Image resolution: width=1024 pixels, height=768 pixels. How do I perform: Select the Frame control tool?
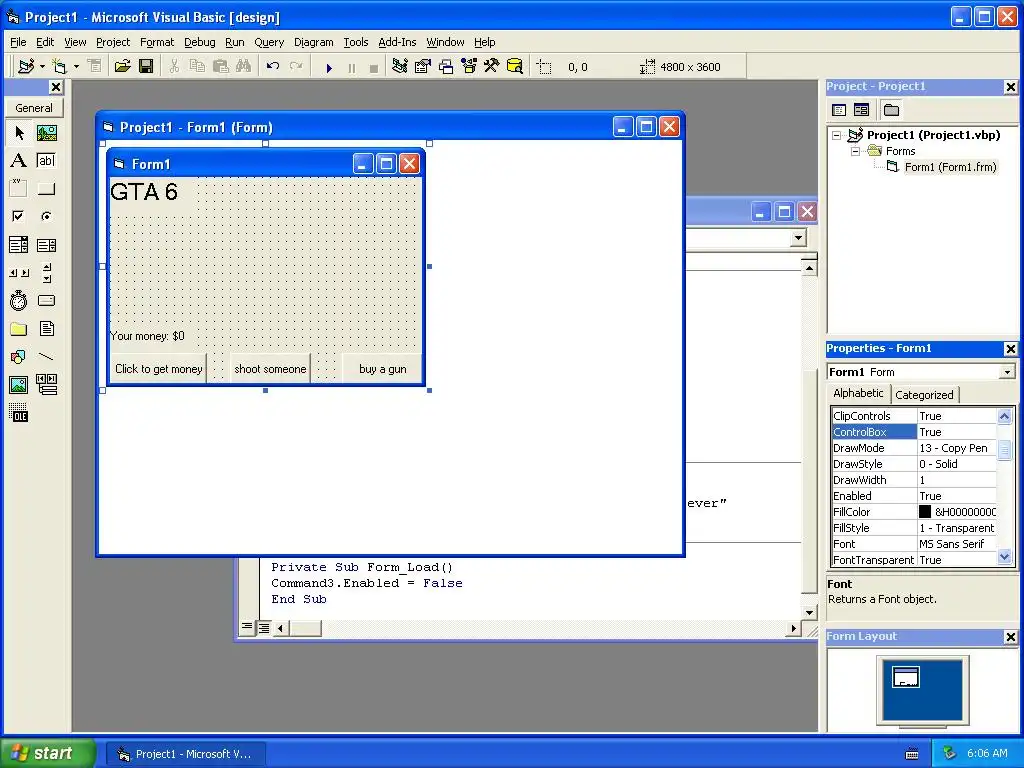[x=19, y=189]
